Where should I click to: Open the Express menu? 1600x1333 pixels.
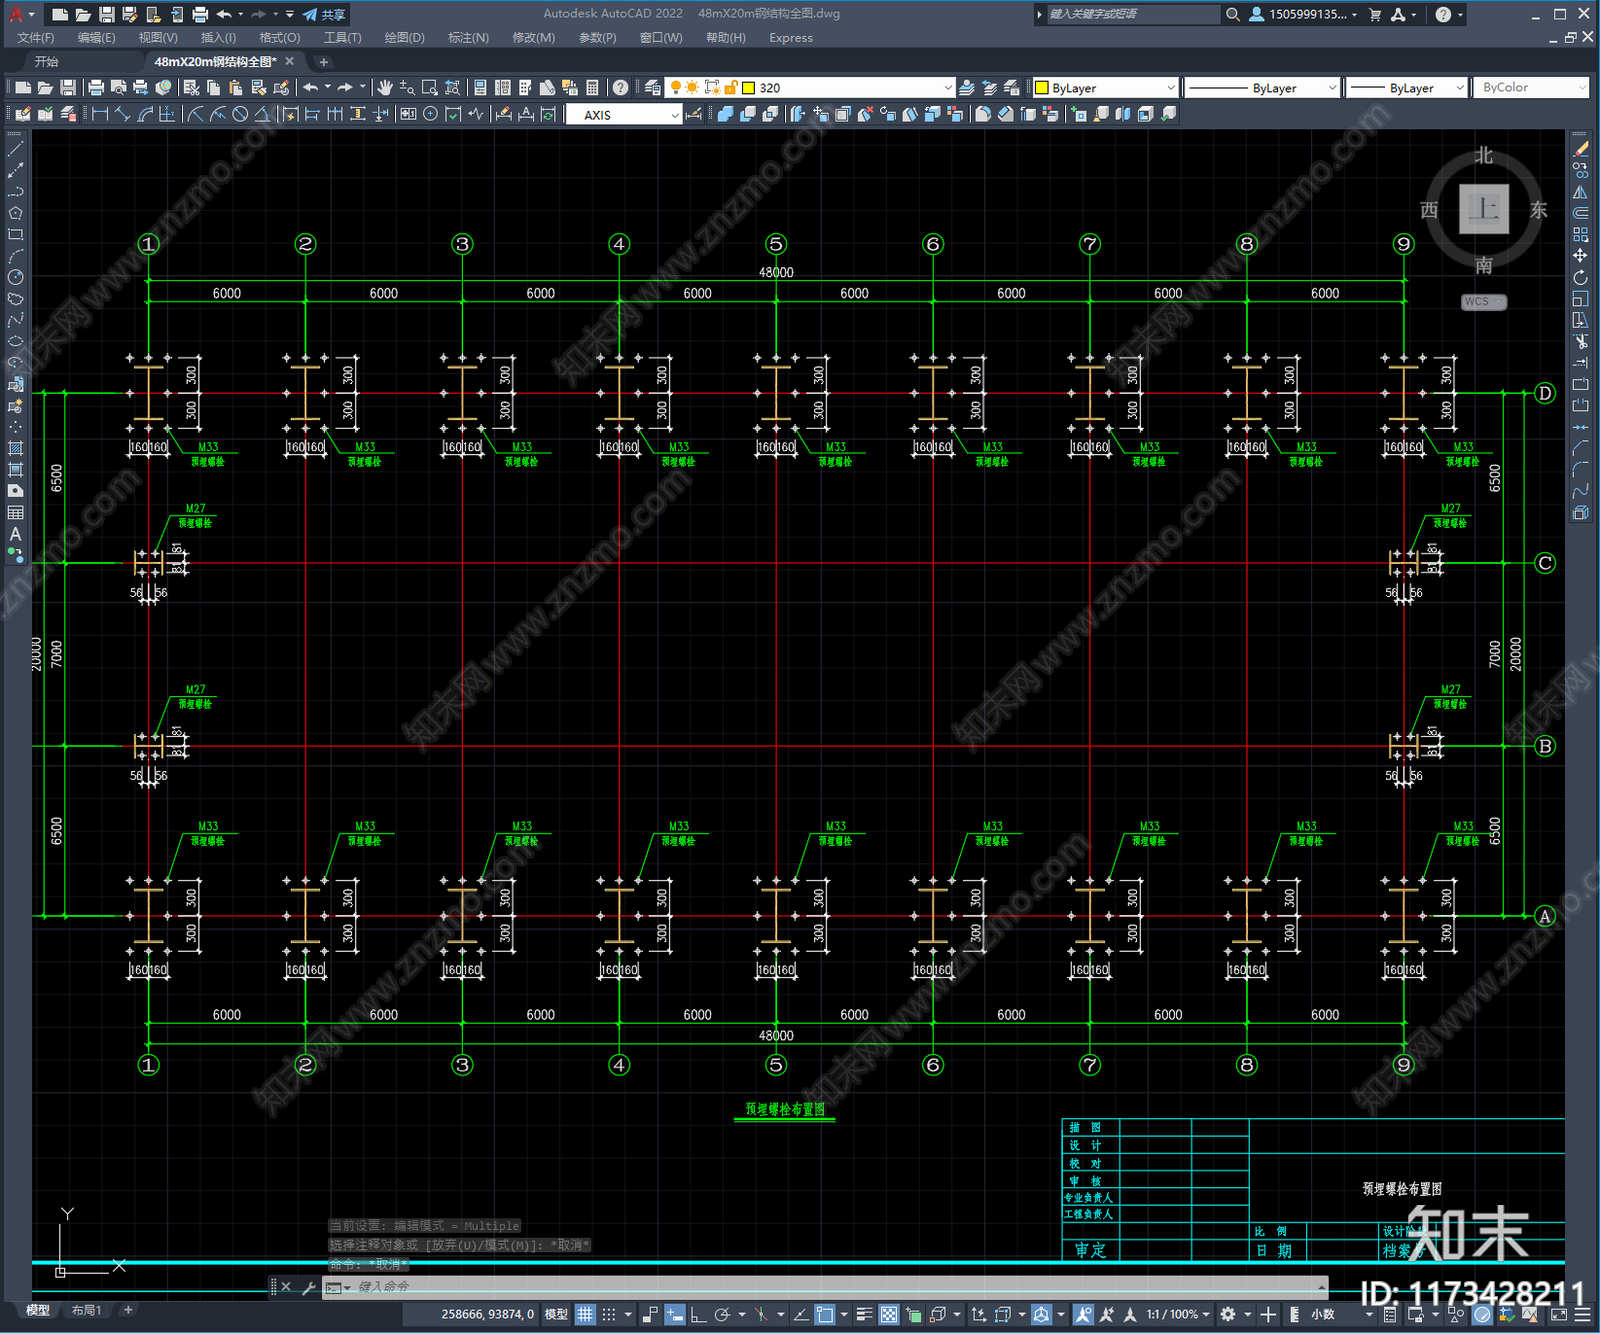(x=791, y=38)
